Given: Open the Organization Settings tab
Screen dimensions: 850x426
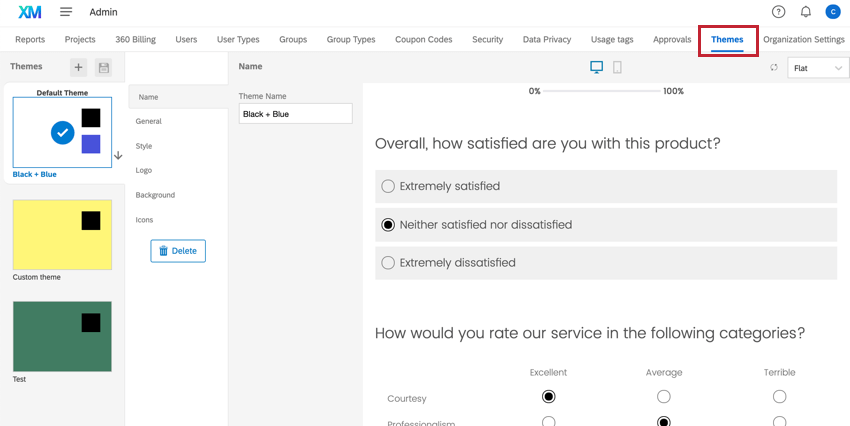Looking at the screenshot, I should (x=803, y=40).
